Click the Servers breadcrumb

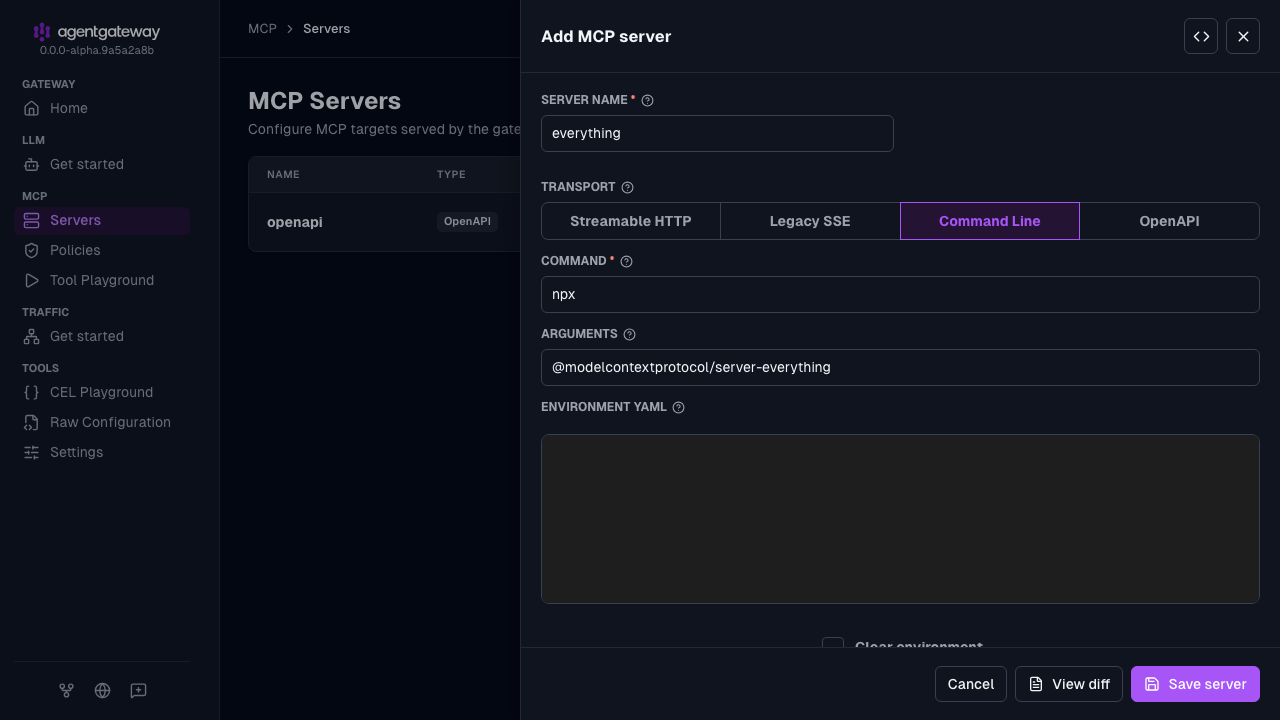click(x=326, y=28)
